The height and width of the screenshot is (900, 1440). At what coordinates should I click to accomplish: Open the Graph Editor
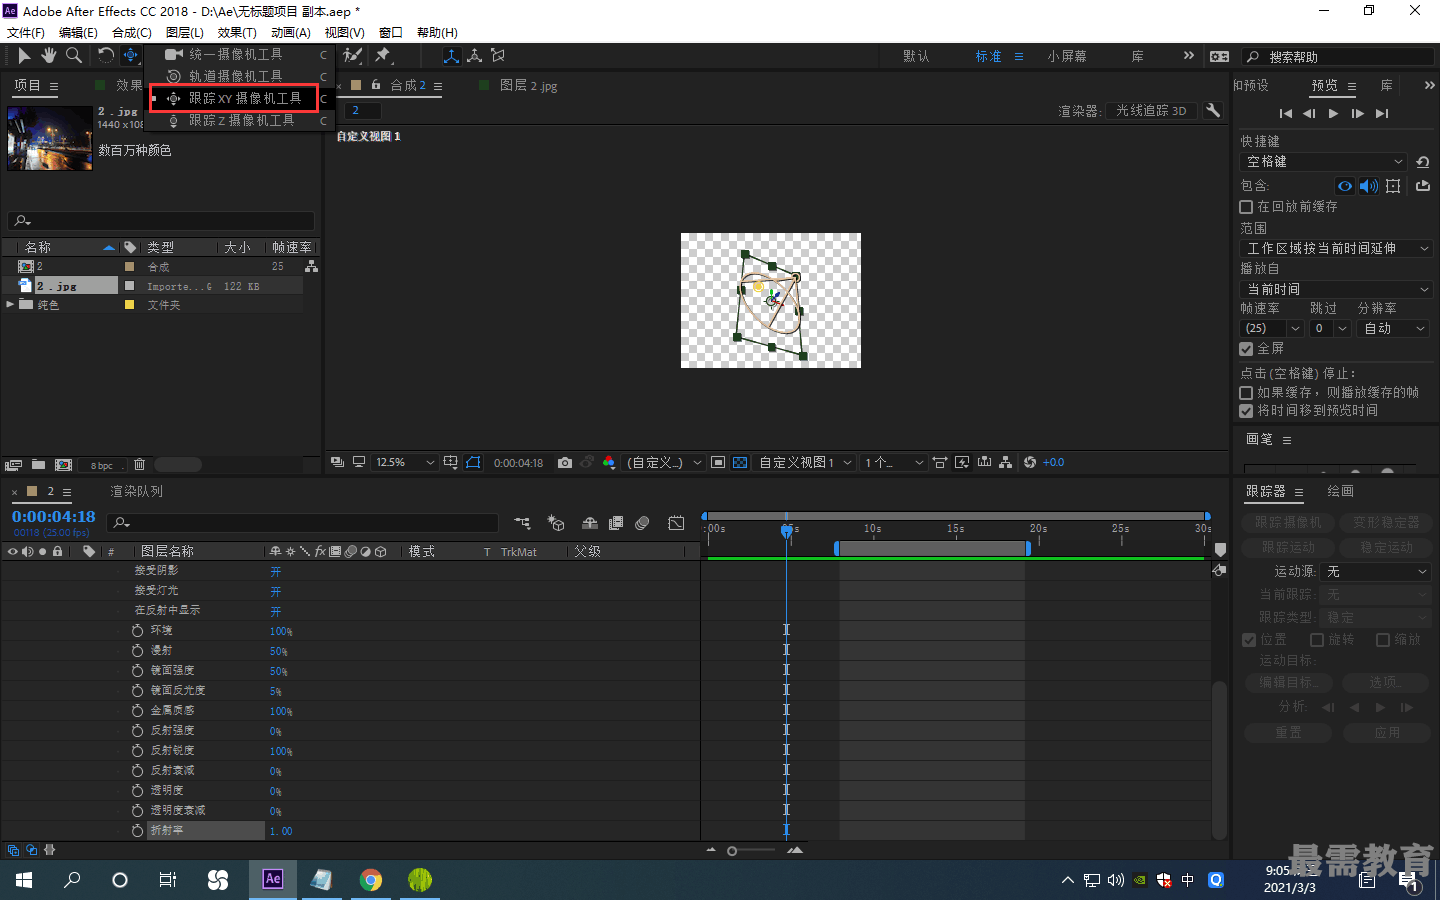676,523
